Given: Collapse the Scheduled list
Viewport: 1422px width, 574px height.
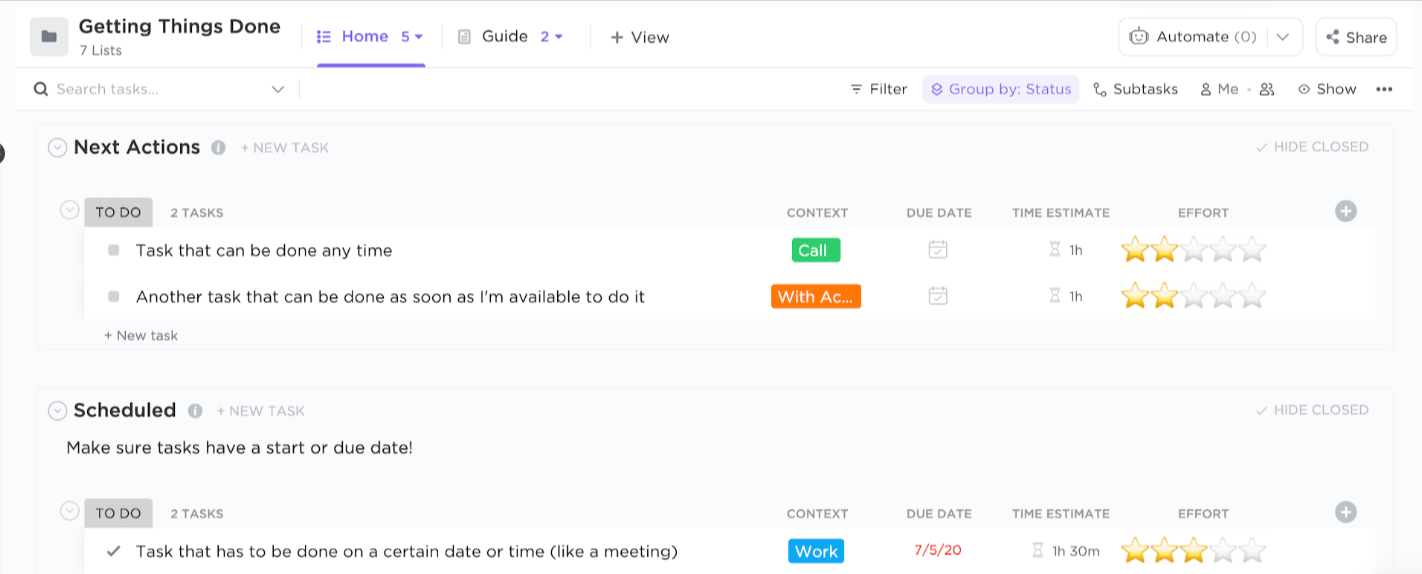Looking at the screenshot, I should pyautogui.click(x=58, y=410).
